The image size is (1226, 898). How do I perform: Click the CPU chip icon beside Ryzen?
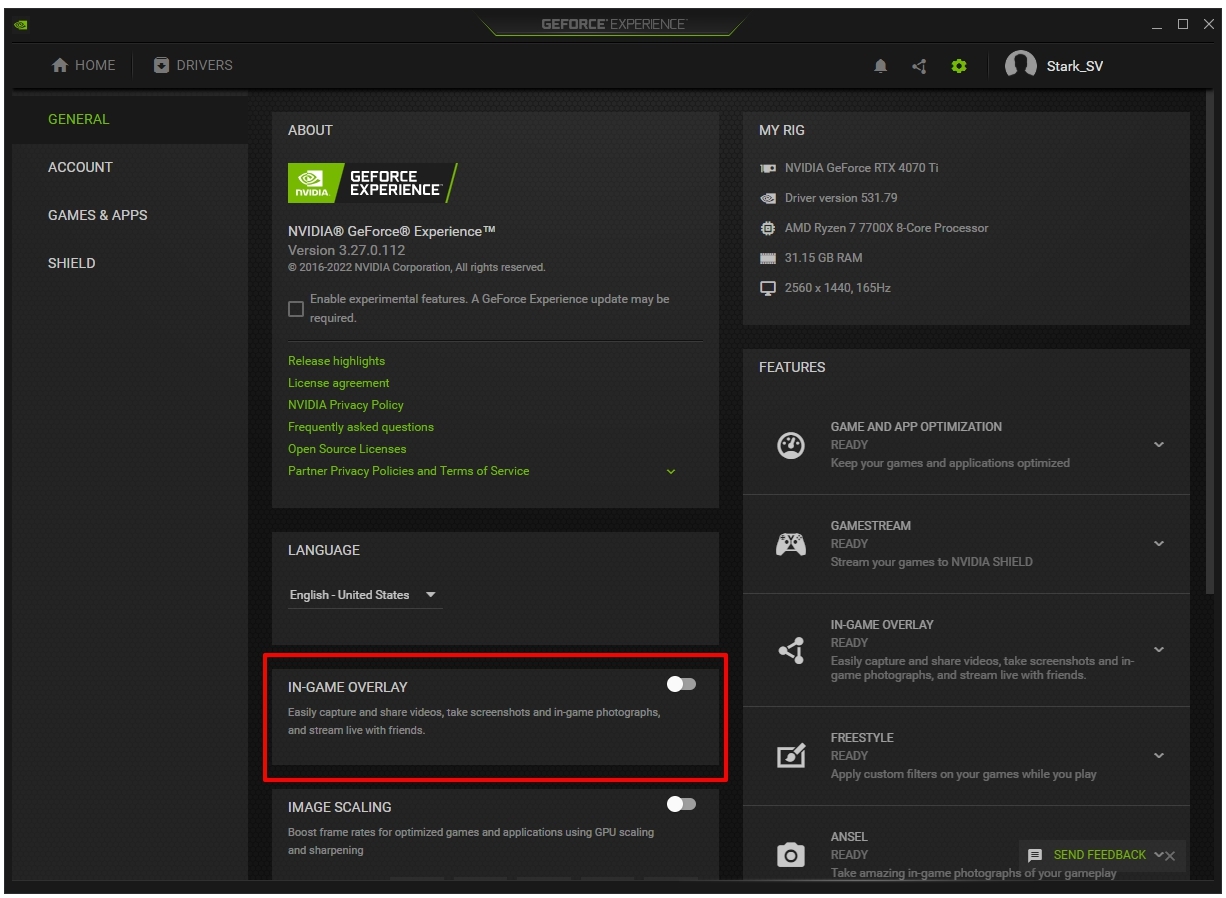click(768, 228)
